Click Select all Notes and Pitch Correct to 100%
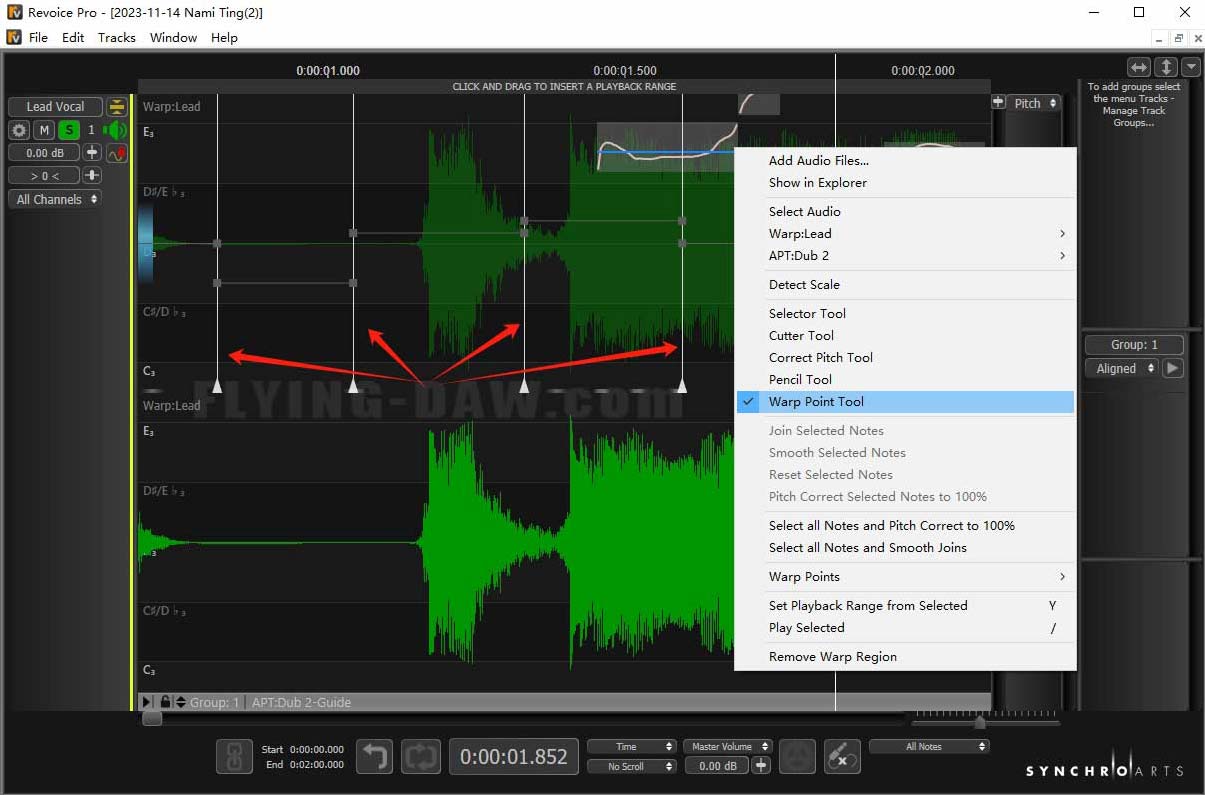The image size is (1205, 795). coord(905,526)
